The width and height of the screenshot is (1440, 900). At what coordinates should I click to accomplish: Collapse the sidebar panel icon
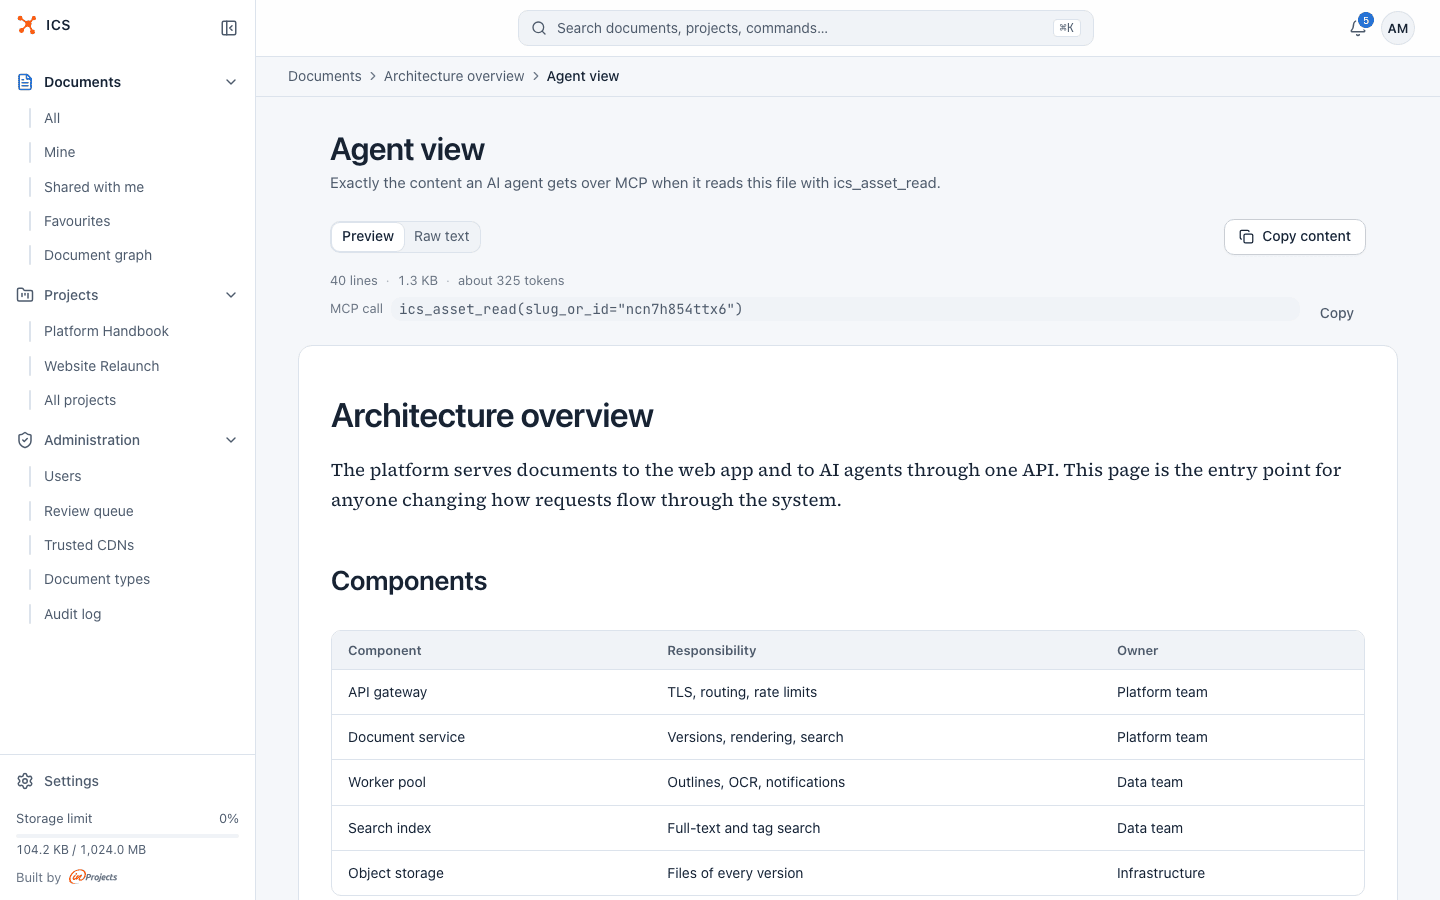pos(229,28)
